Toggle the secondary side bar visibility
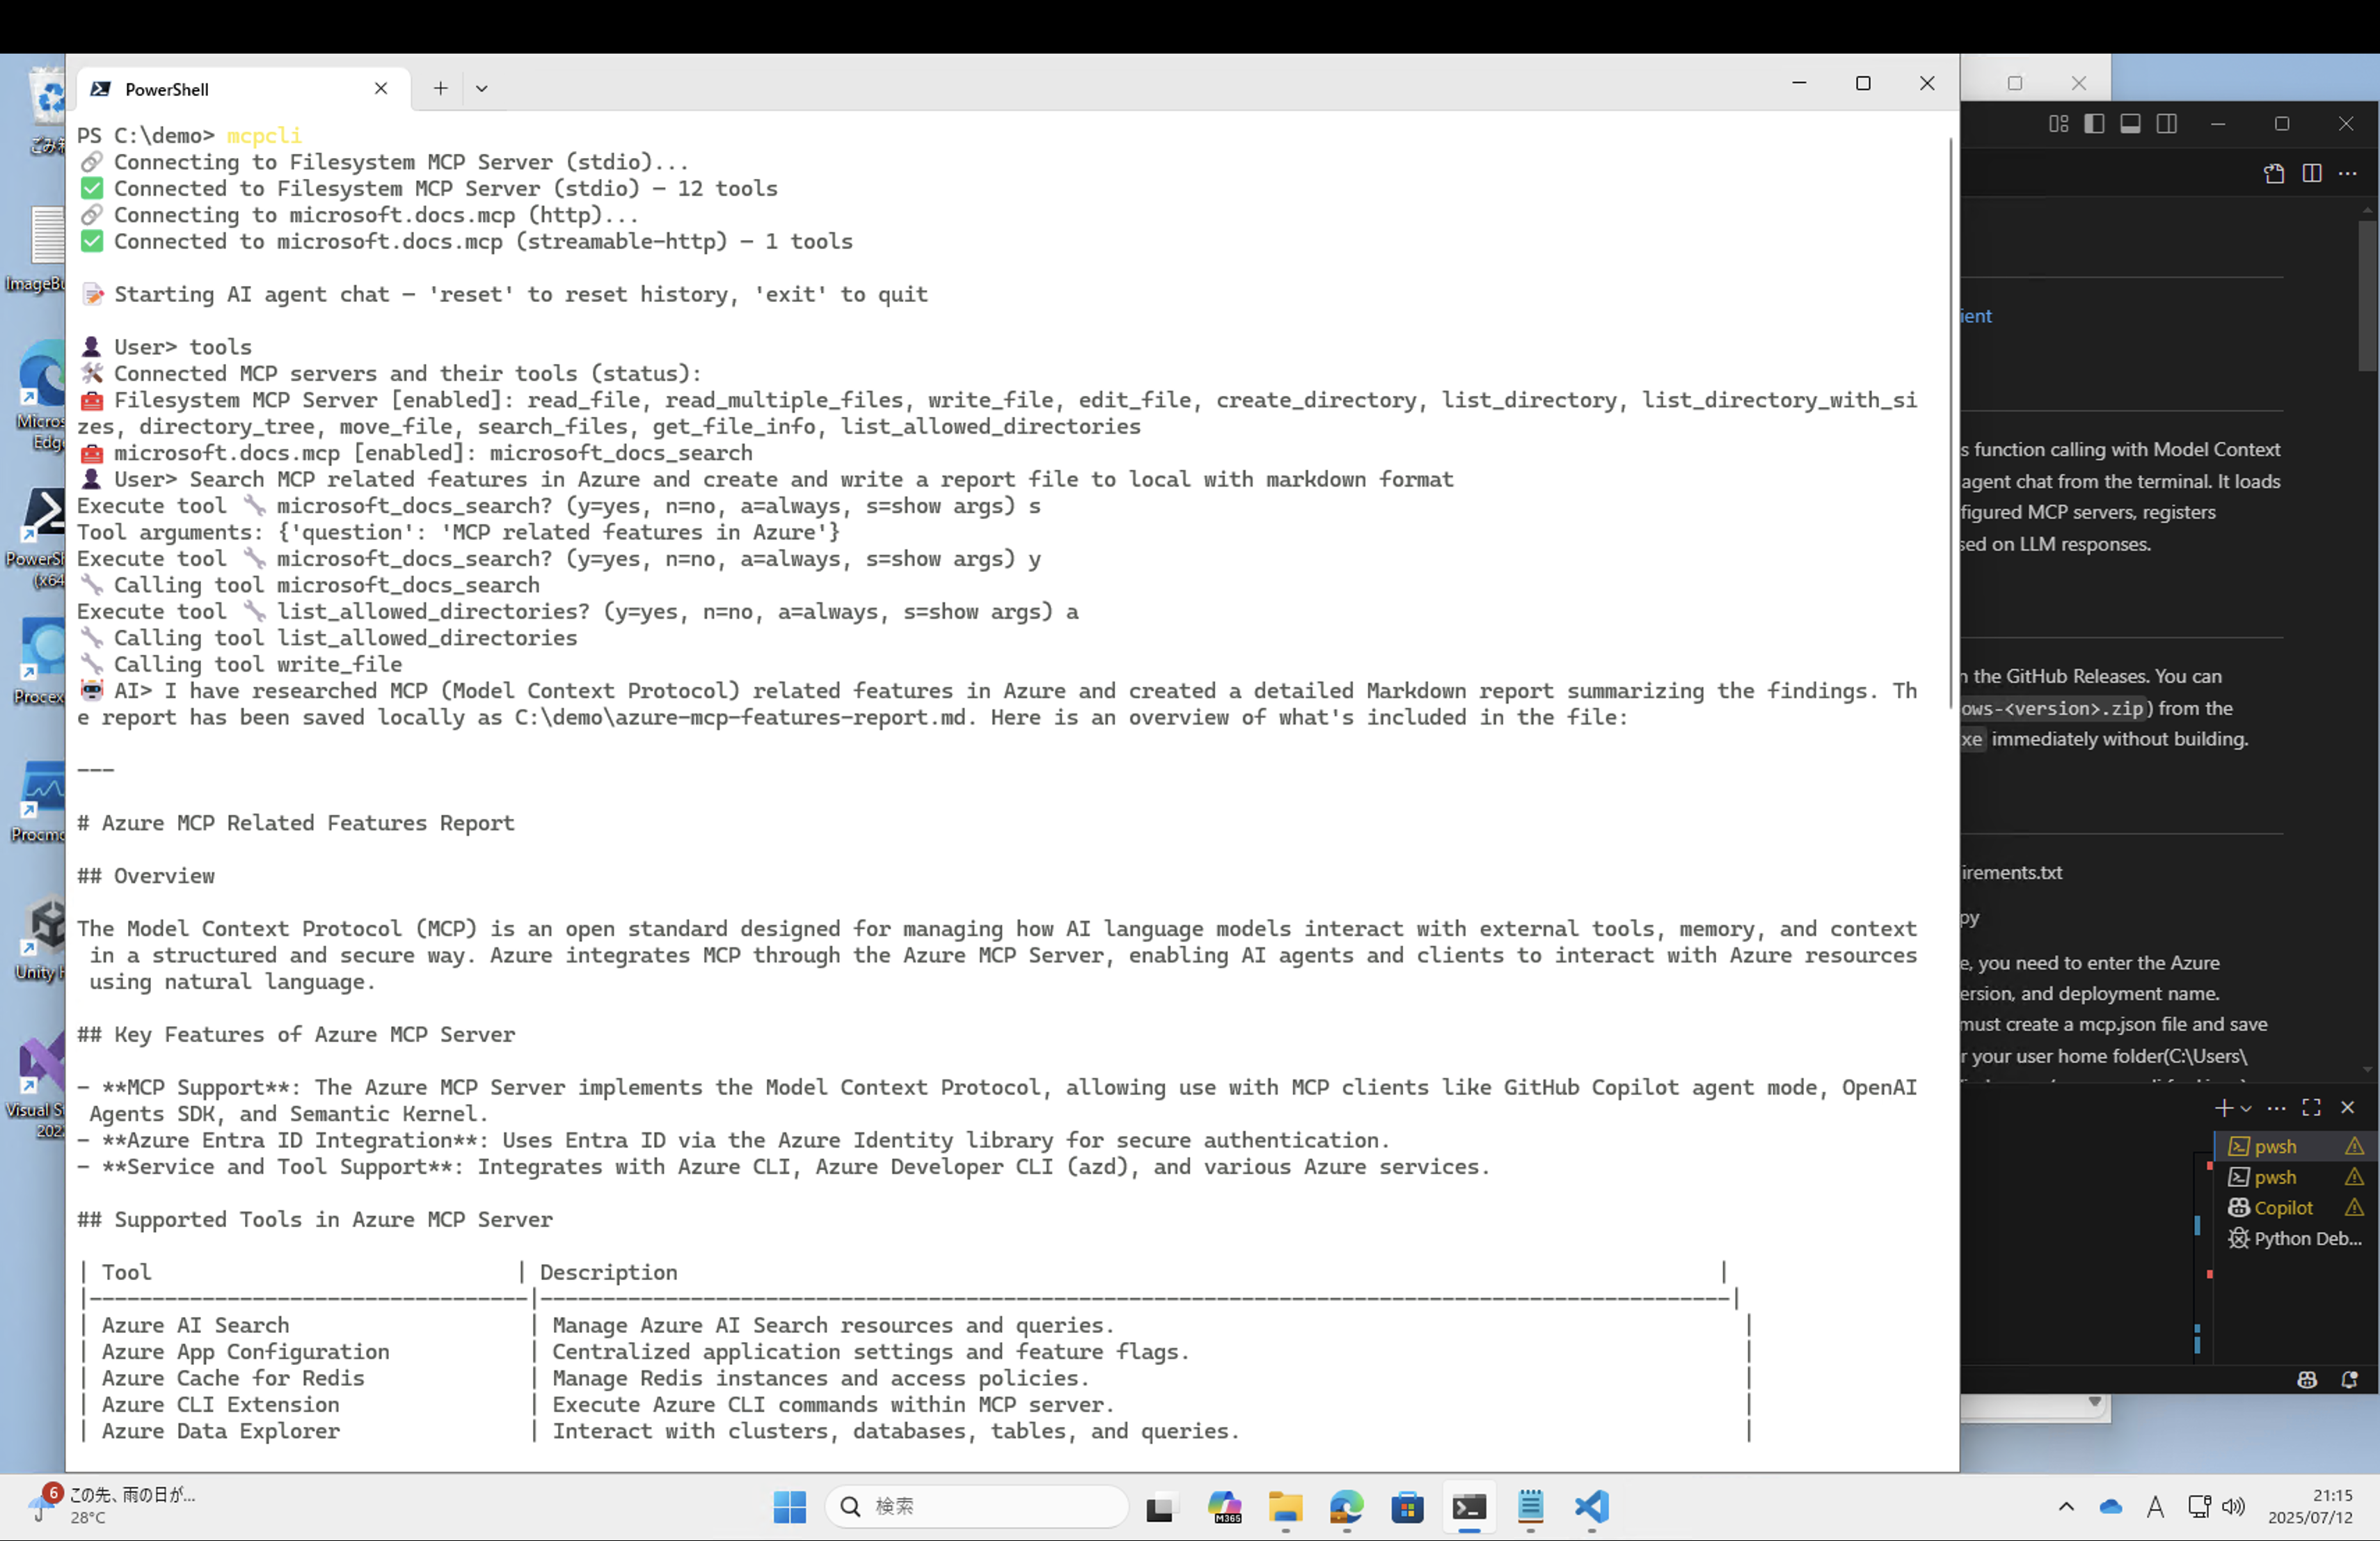 point(2167,123)
